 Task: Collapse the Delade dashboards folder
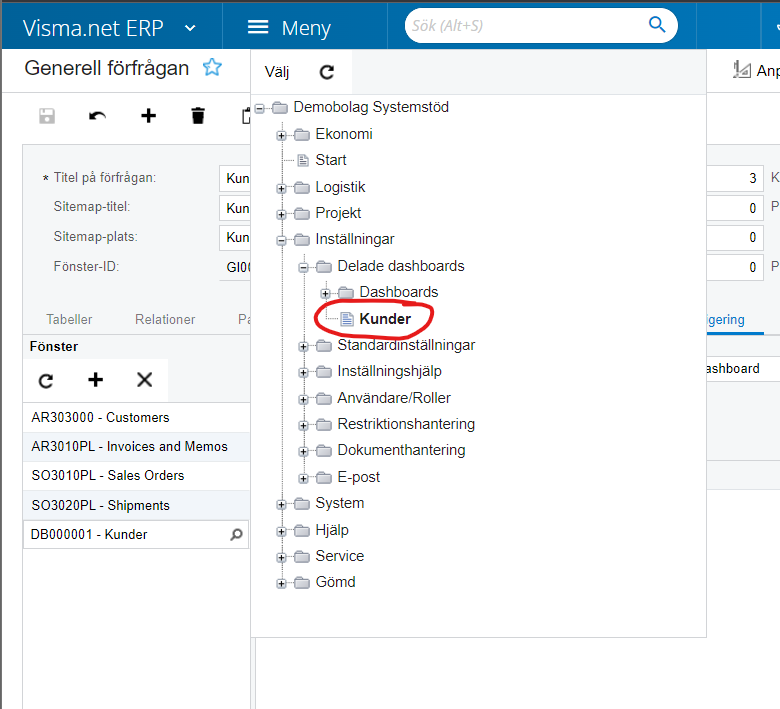(x=303, y=268)
